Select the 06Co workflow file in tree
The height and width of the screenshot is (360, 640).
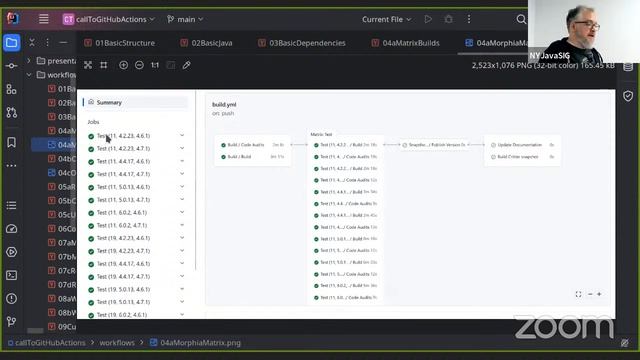tap(61, 229)
